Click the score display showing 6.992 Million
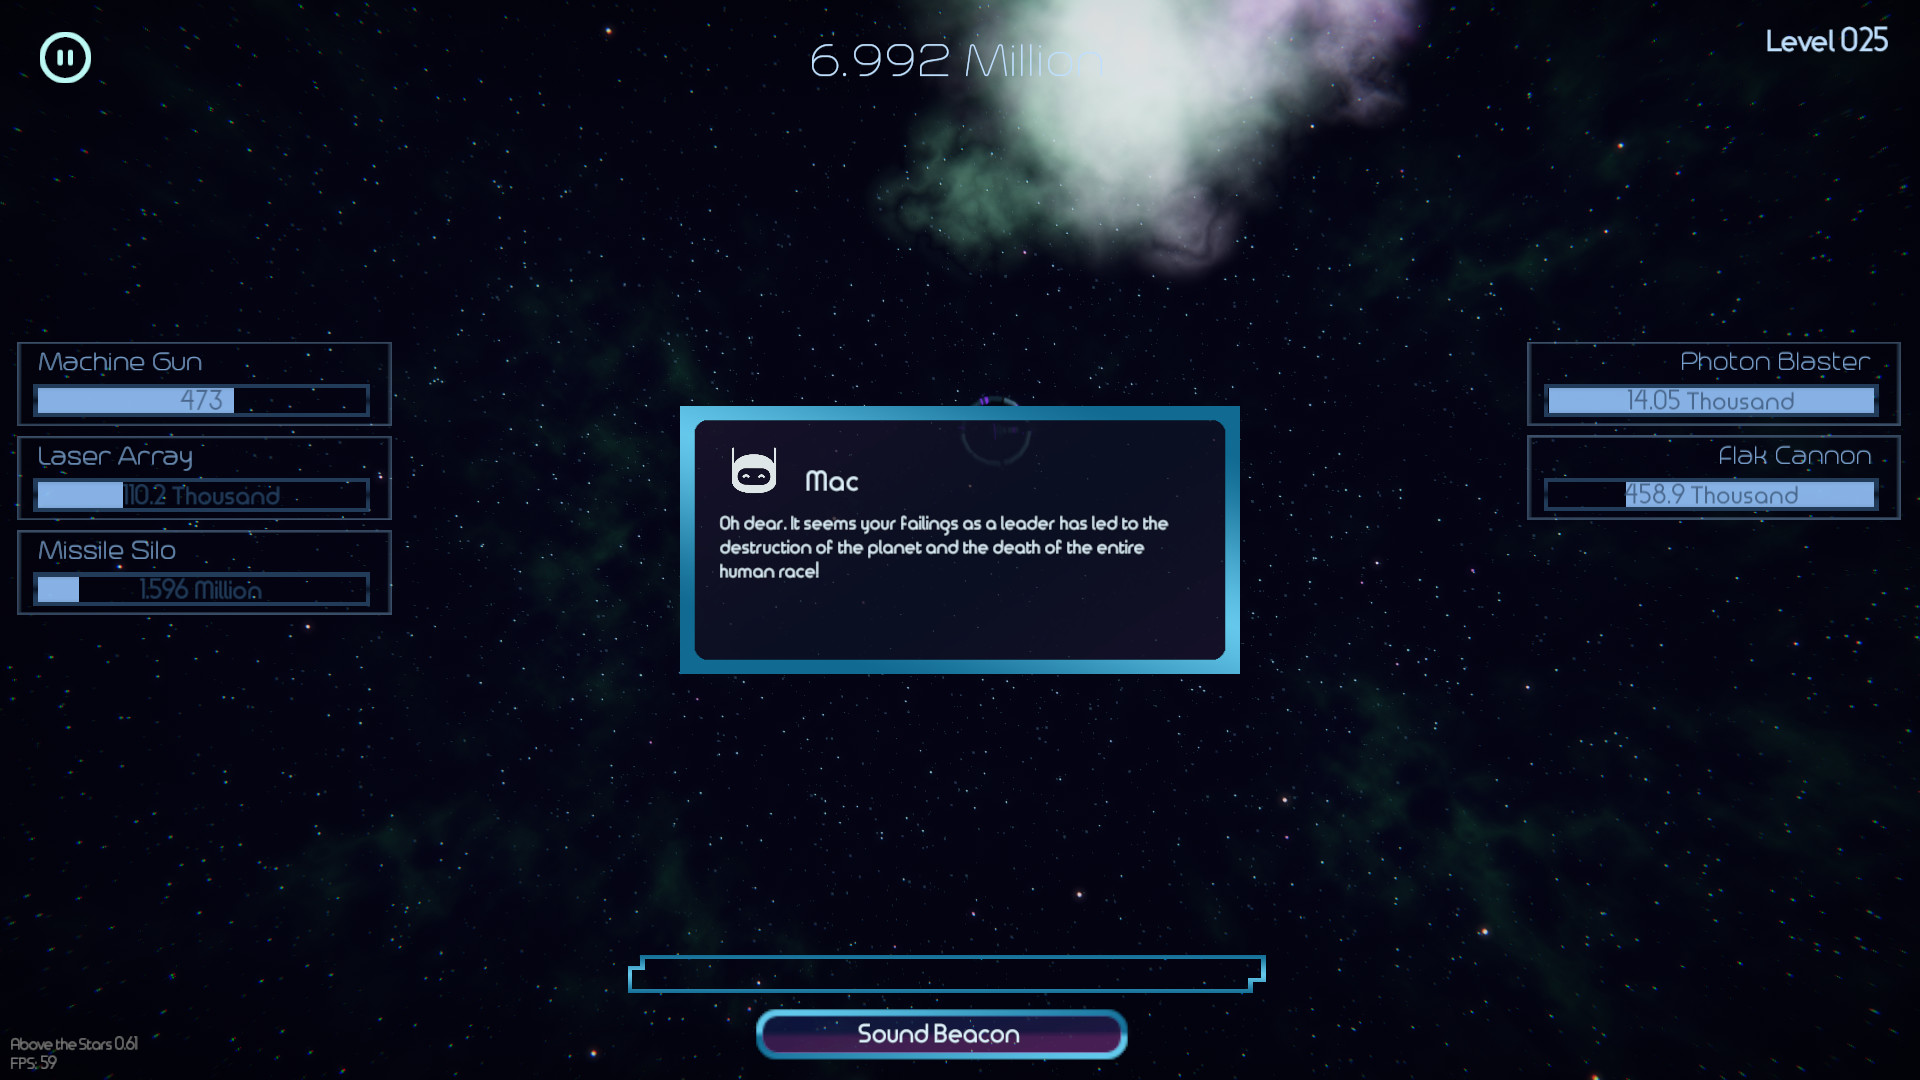The height and width of the screenshot is (1080, 1920). (959, 58)
